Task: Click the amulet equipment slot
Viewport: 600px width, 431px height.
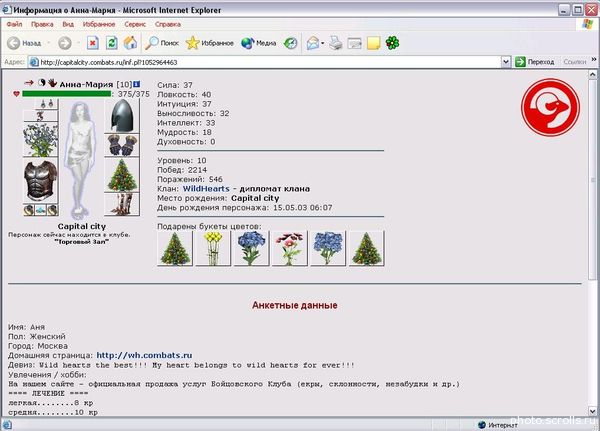Action: pyautogui.click(x=41, y=116)
